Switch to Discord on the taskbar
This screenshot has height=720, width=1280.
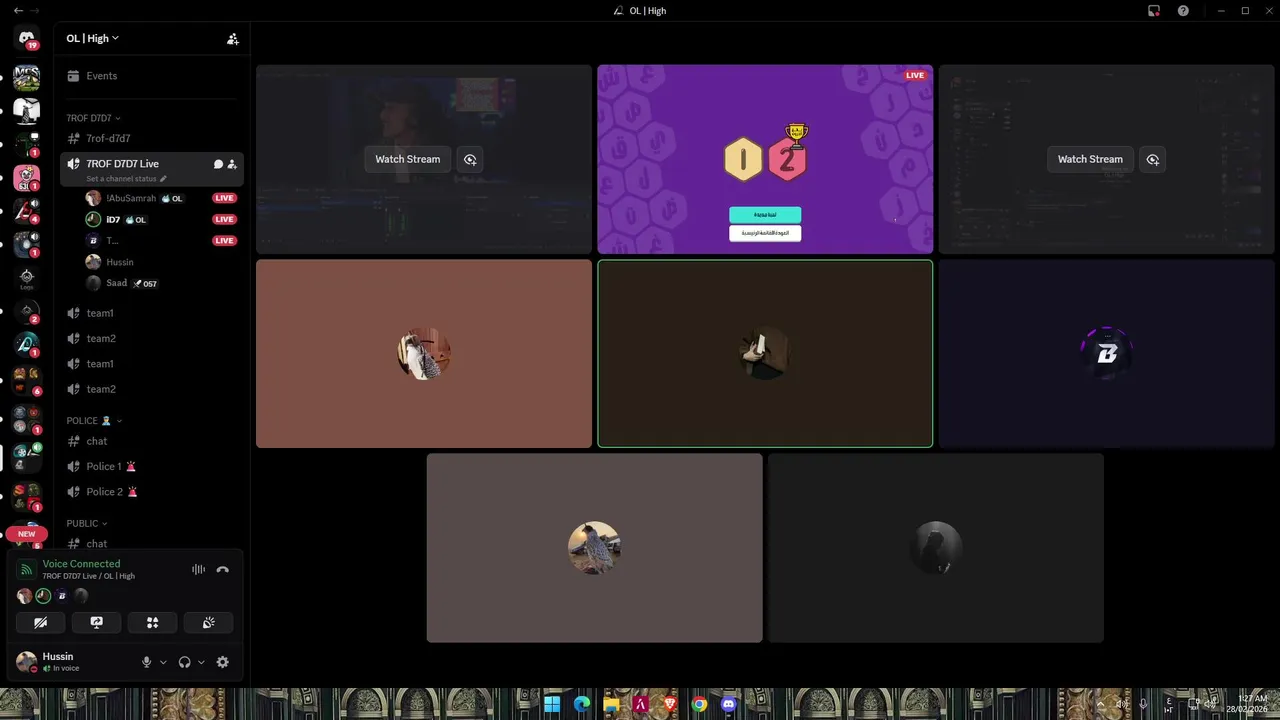pos(729,704)
